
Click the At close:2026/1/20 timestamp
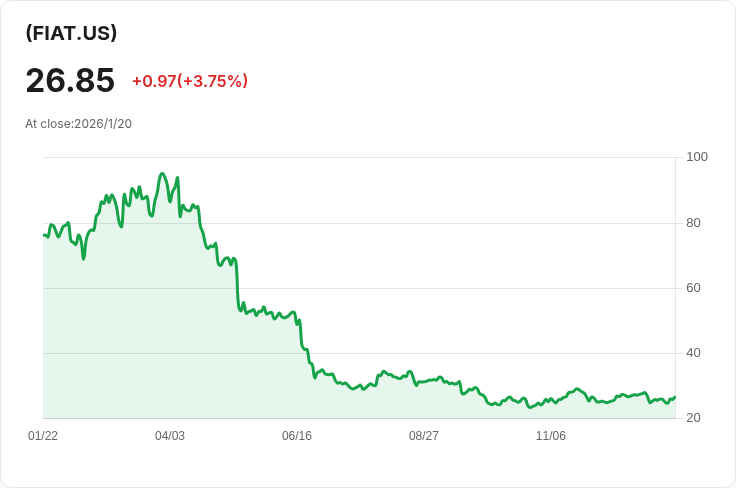click(x=78, y=124)
